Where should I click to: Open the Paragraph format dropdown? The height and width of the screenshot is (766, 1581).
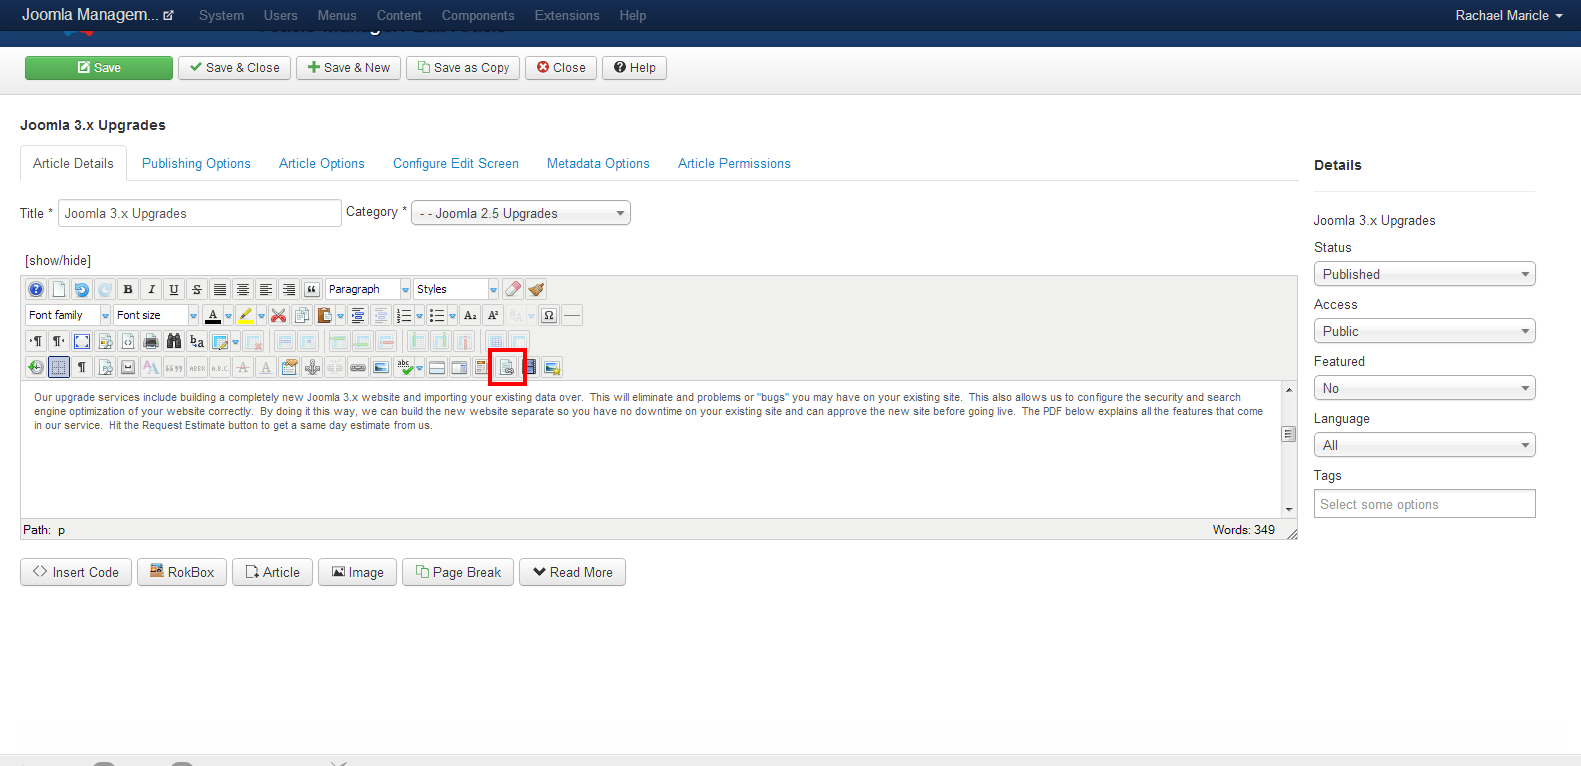[x=368, y=289]
